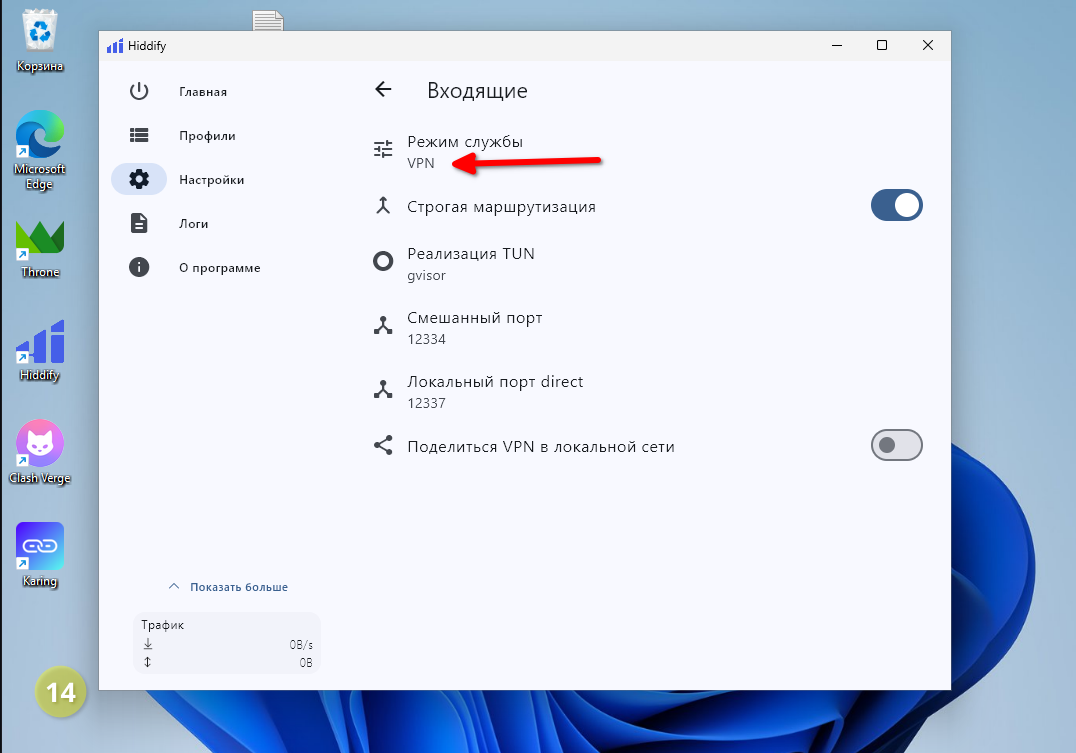Select the Настройки menu item
1076x753 pixels.
tap(211, 180)
